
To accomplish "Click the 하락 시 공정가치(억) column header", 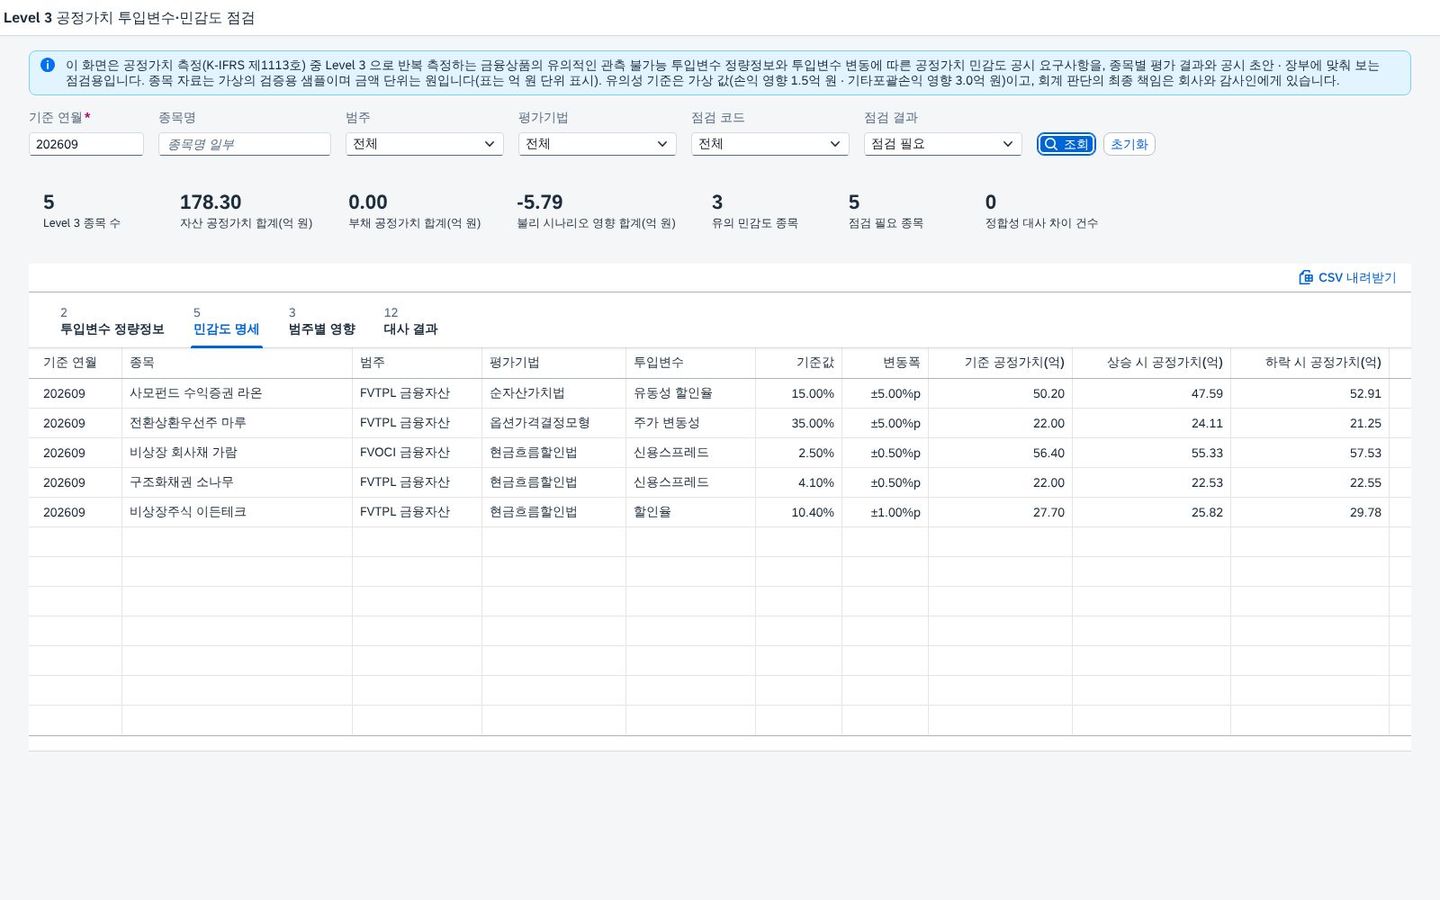I will pyautogui.click(x=1310, y=363).
